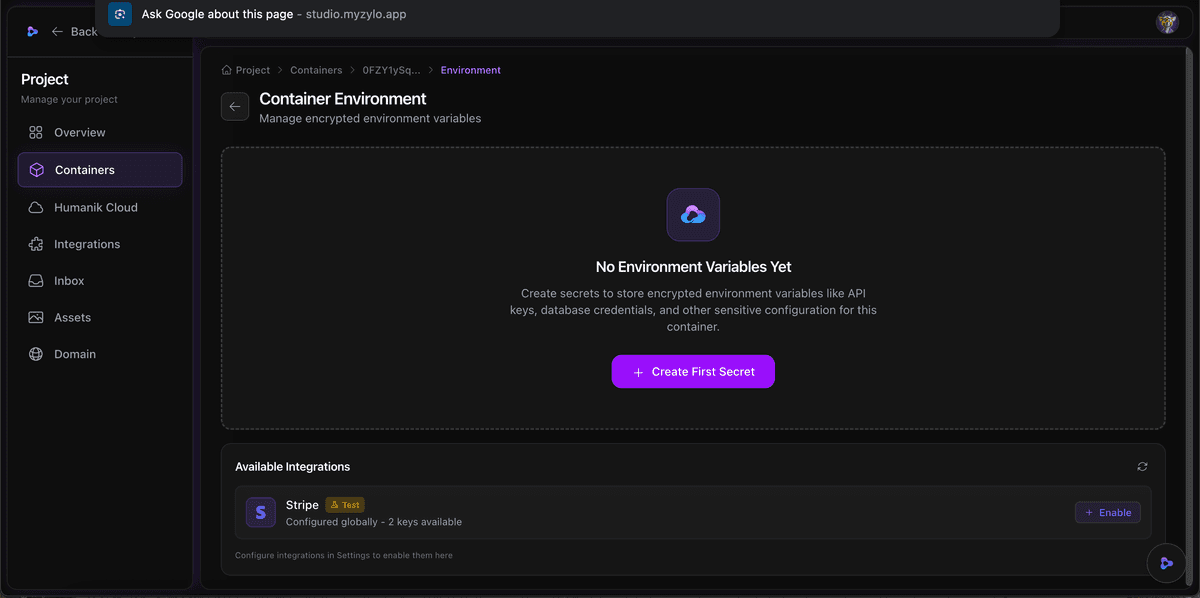Viewport: 1200px width, 598px height.
Task: Click the Test badge next to Stripe
Action: [x=344, y=504]
